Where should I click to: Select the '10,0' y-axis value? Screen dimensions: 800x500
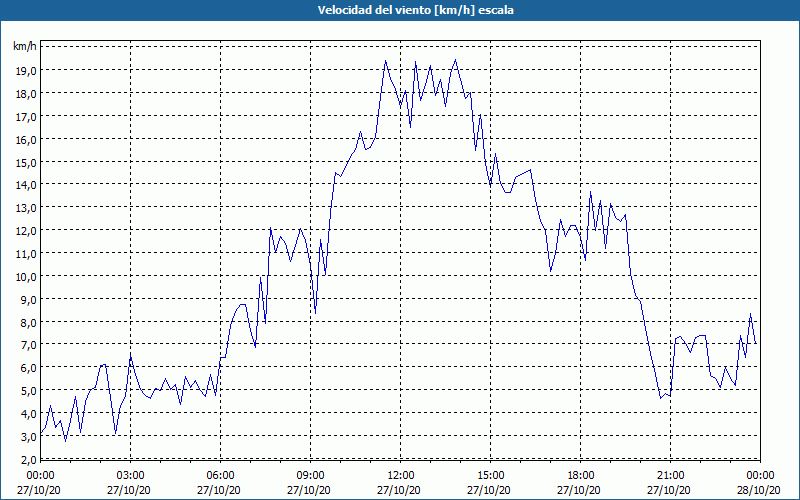coord(26,277)
